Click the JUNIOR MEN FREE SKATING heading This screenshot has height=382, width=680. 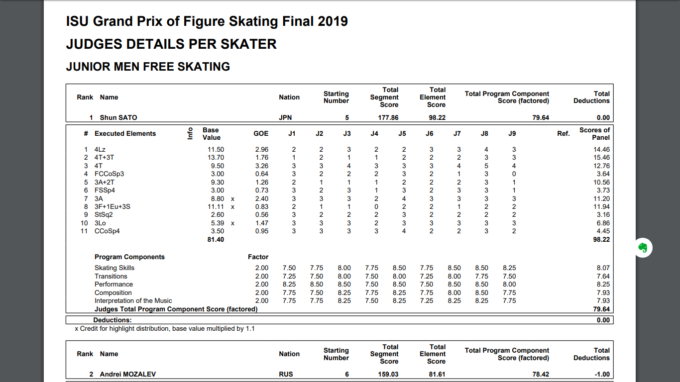coord(148,67)
